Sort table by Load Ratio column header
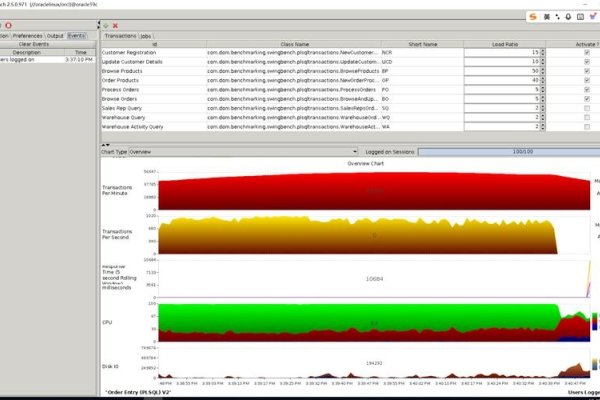Viewport: 600px width, 400px height. click(x=504, y=44)
